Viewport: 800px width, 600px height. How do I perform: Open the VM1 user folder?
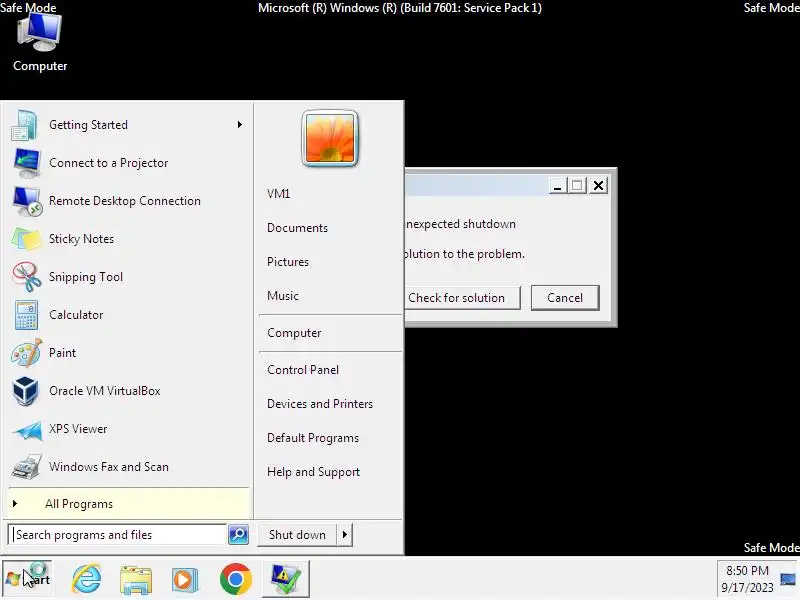pos(279,194)
